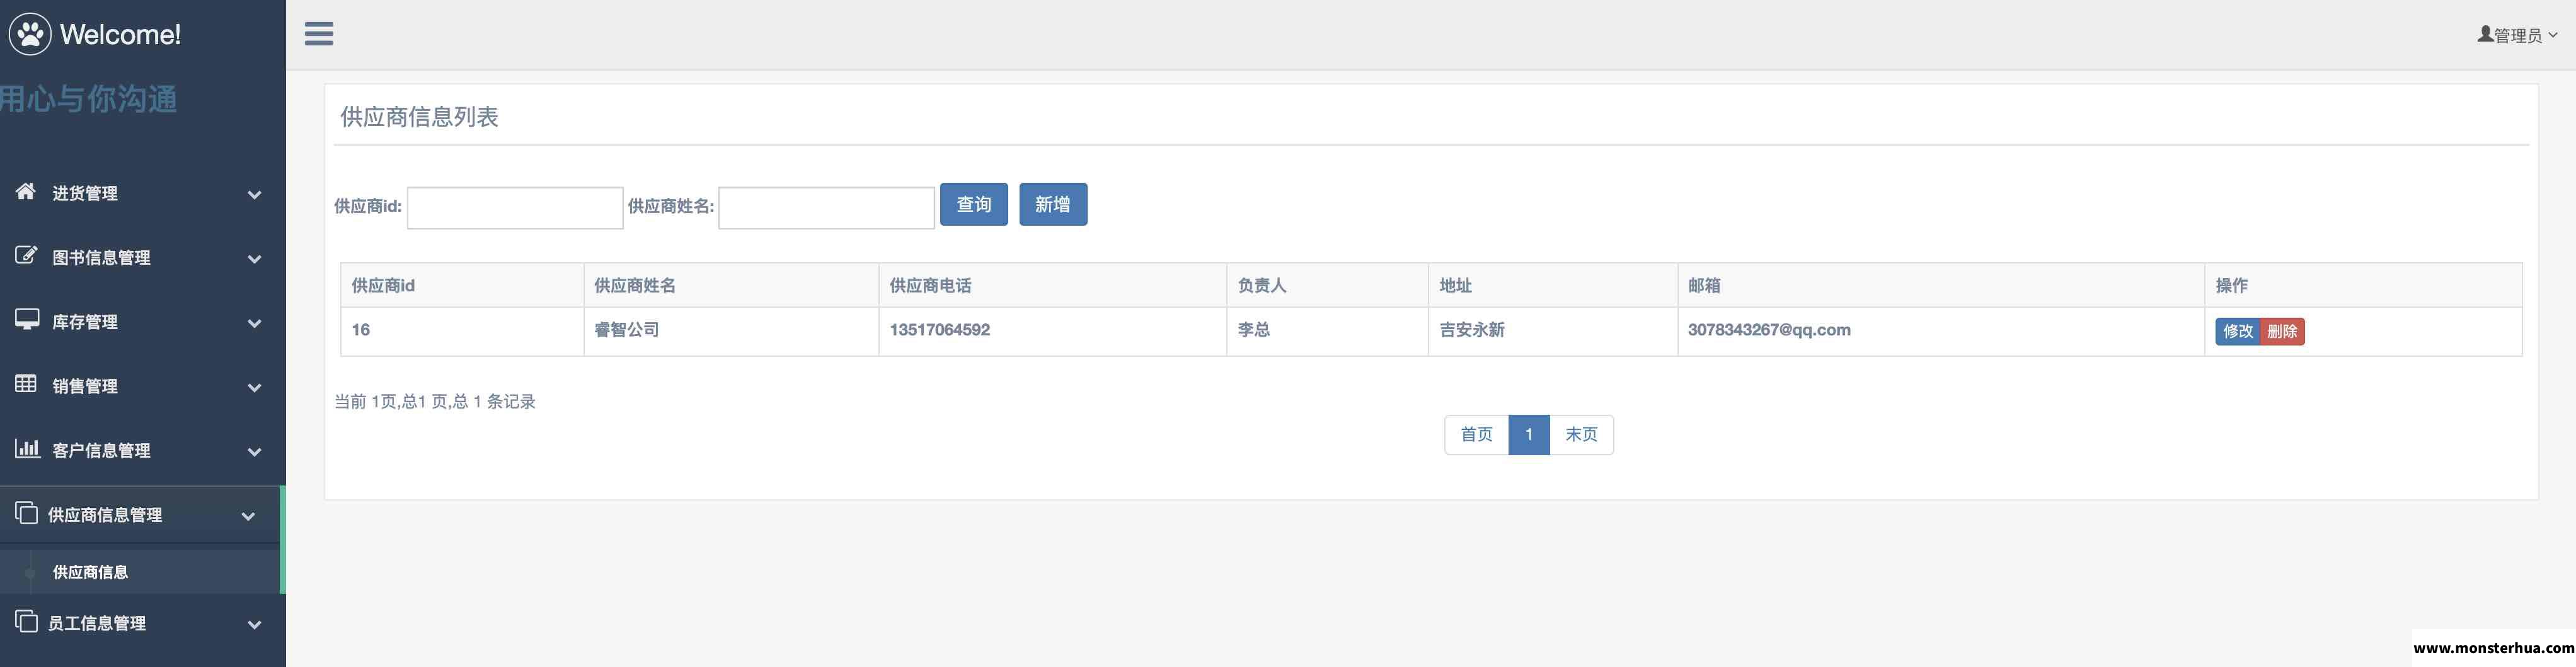
Task: Open the 员工信息管理 menu label
Action: tap(97, 623)
